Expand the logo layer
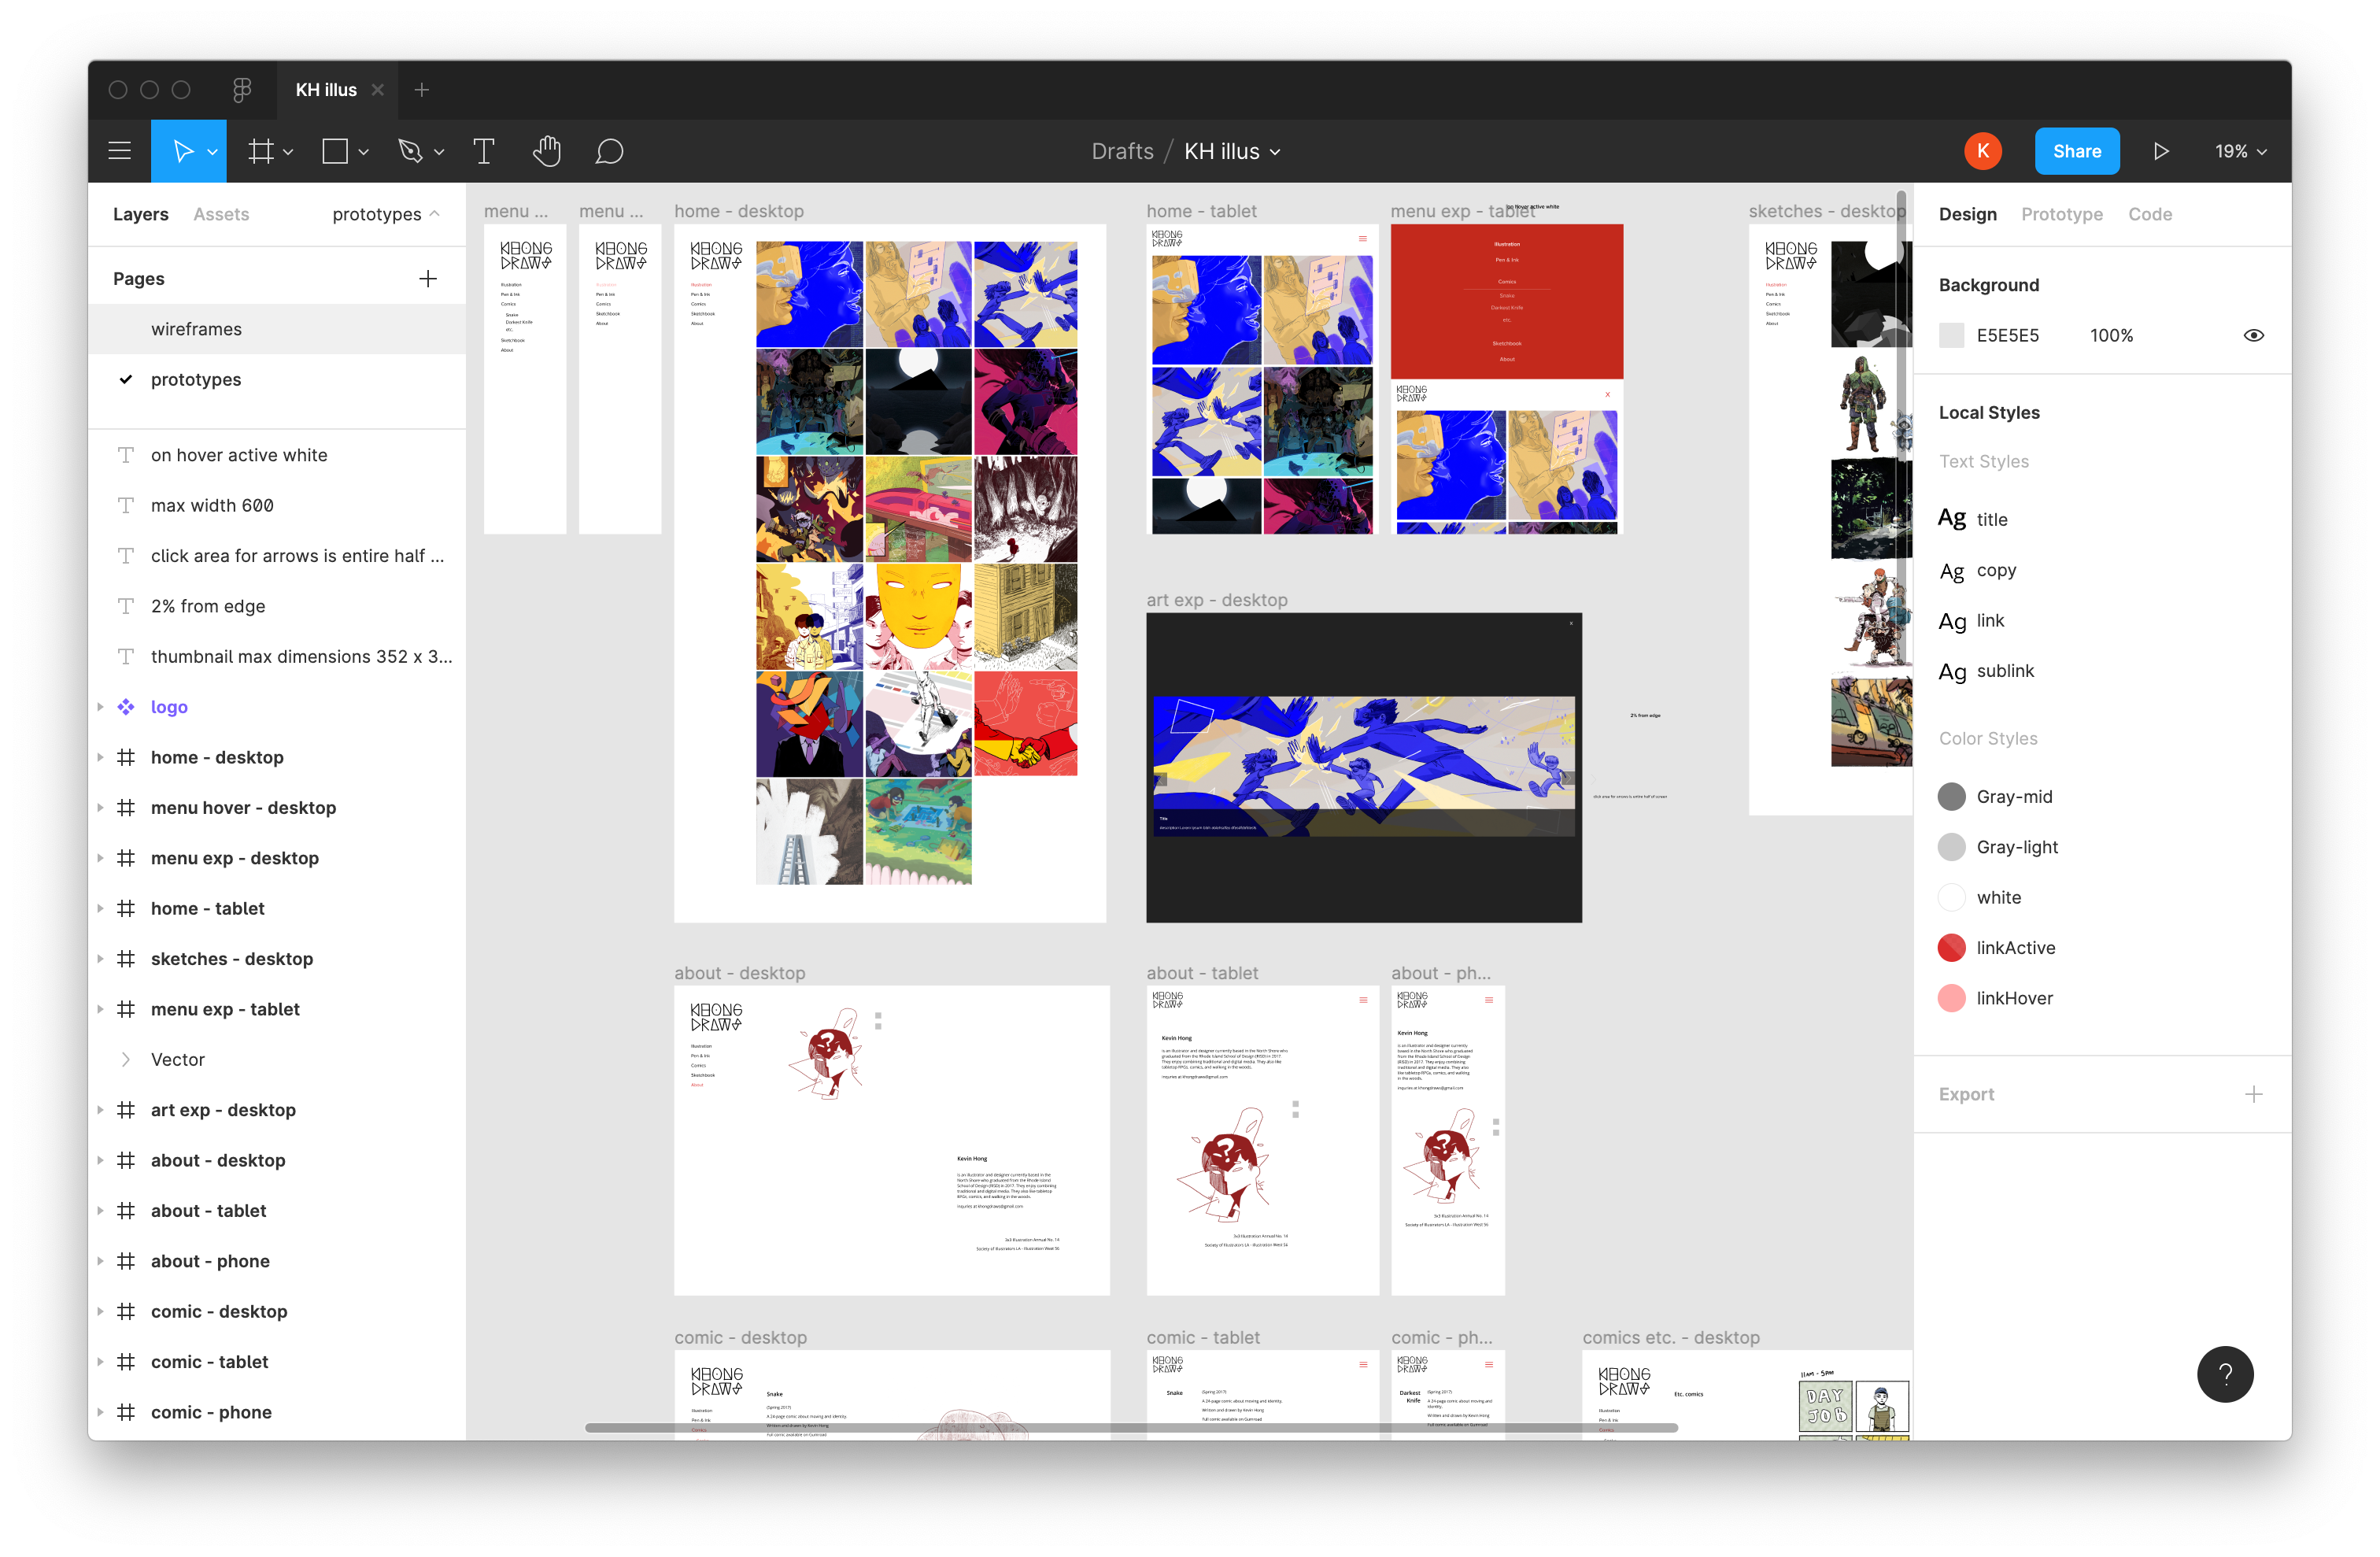Viewport: 2380px width, 1557px height. coord(100,707)
